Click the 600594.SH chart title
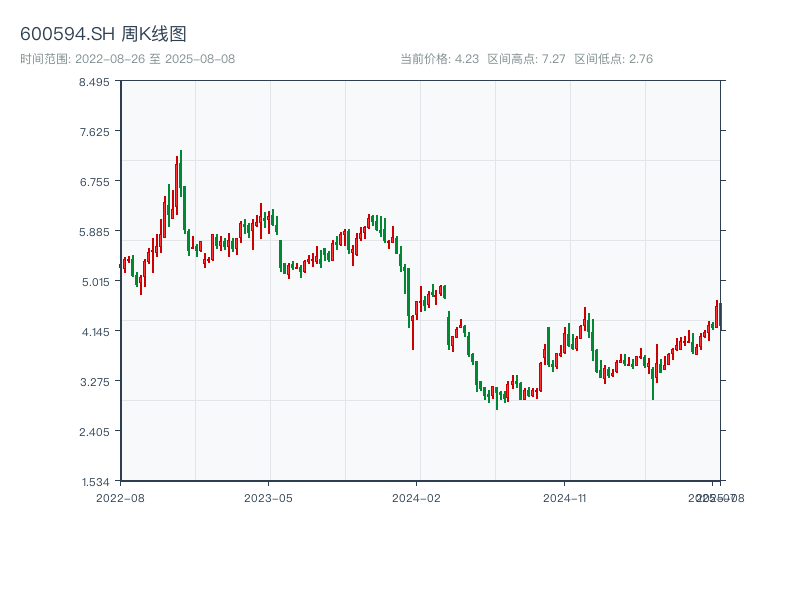The image size is (800, 600). click(103, 35)
